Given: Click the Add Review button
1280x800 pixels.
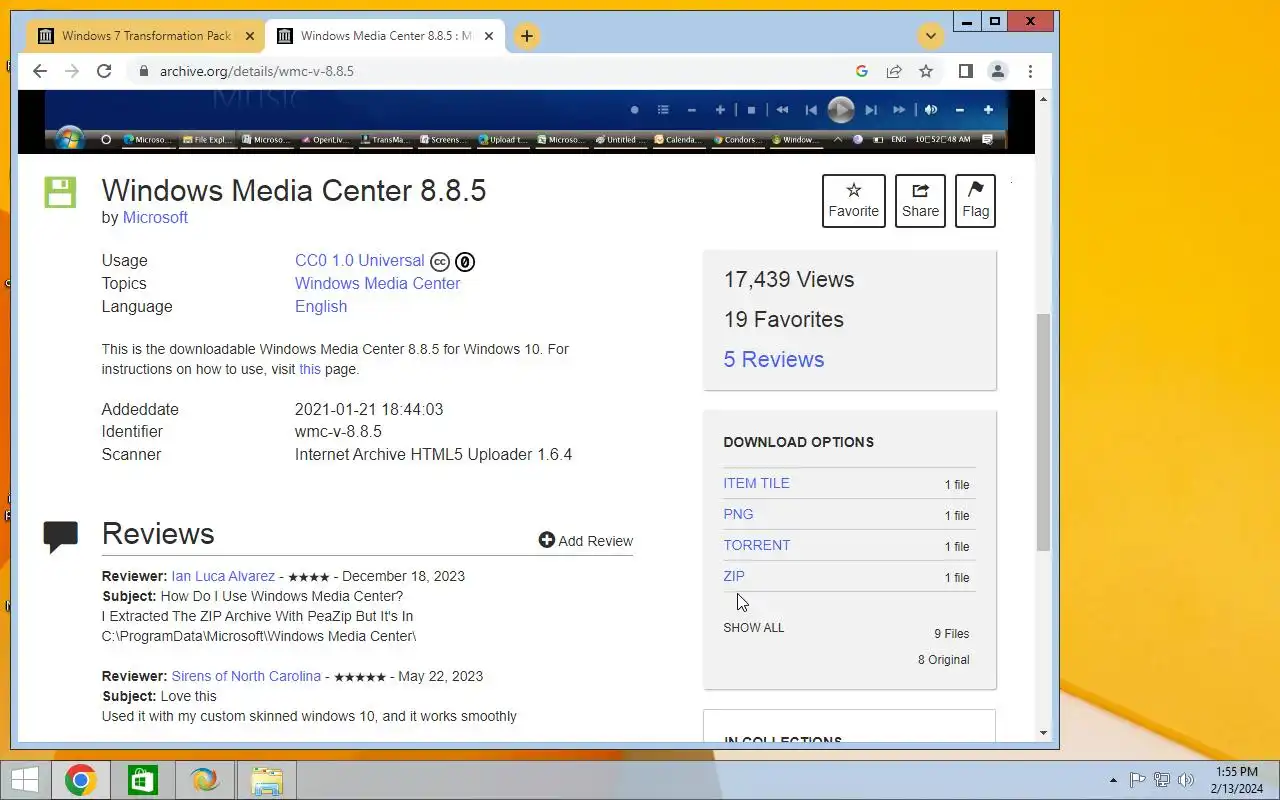Looking at the screenshot, I should [x=586, y=541].
